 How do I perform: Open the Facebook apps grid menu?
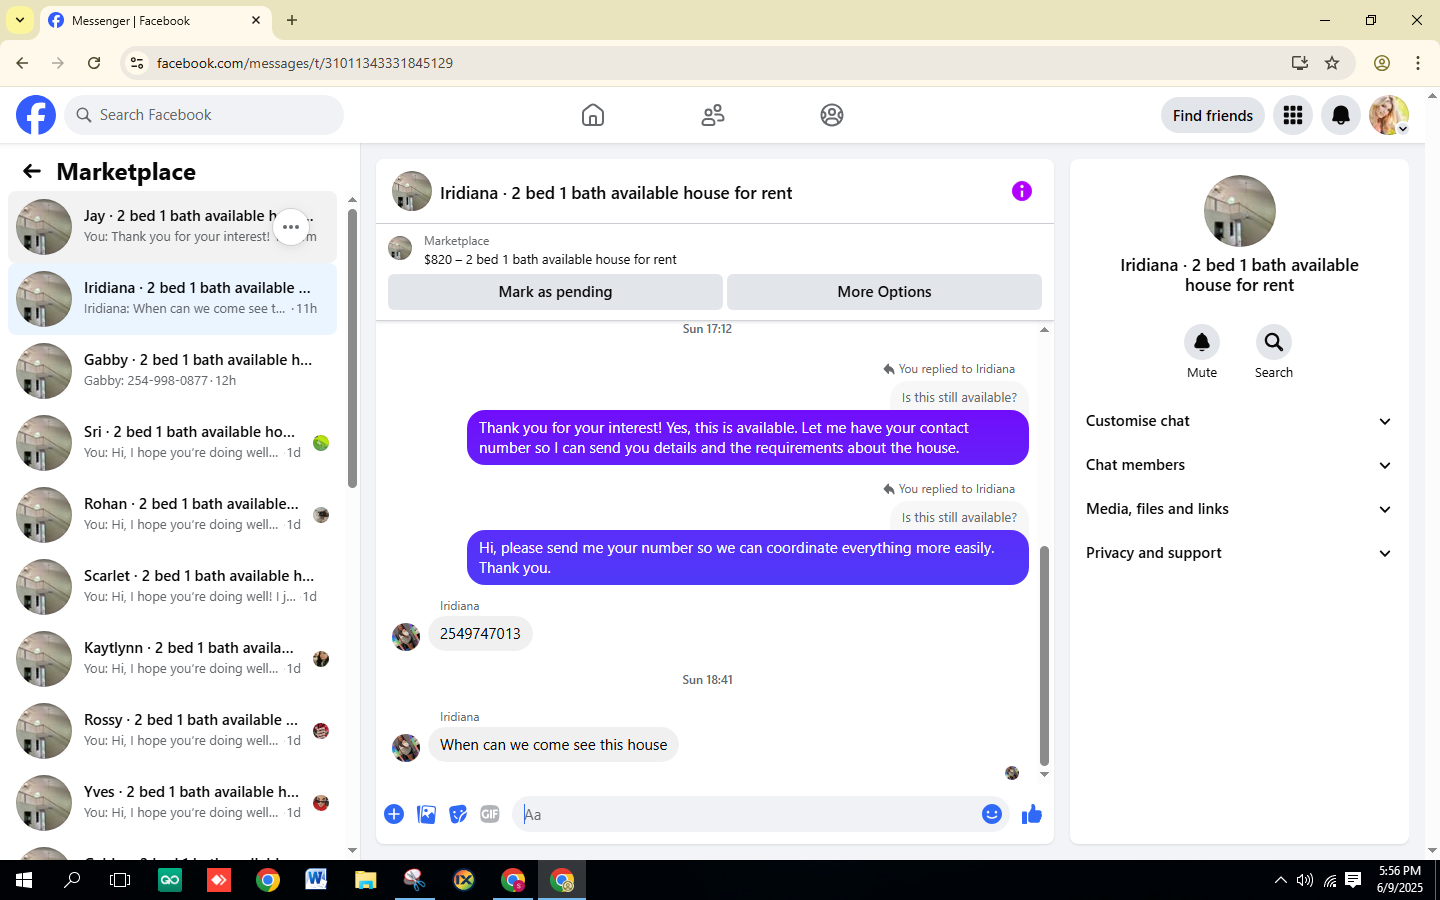click(x=1293, y=115)
